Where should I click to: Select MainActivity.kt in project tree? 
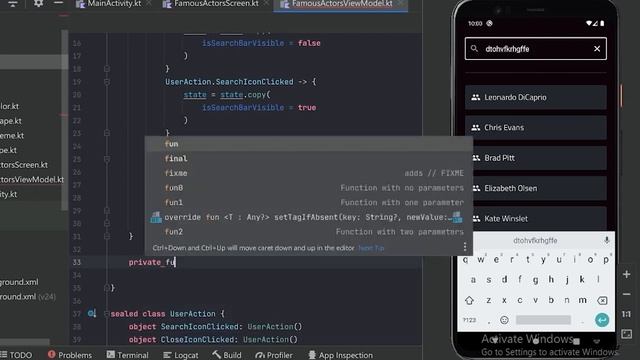point(9,194)
